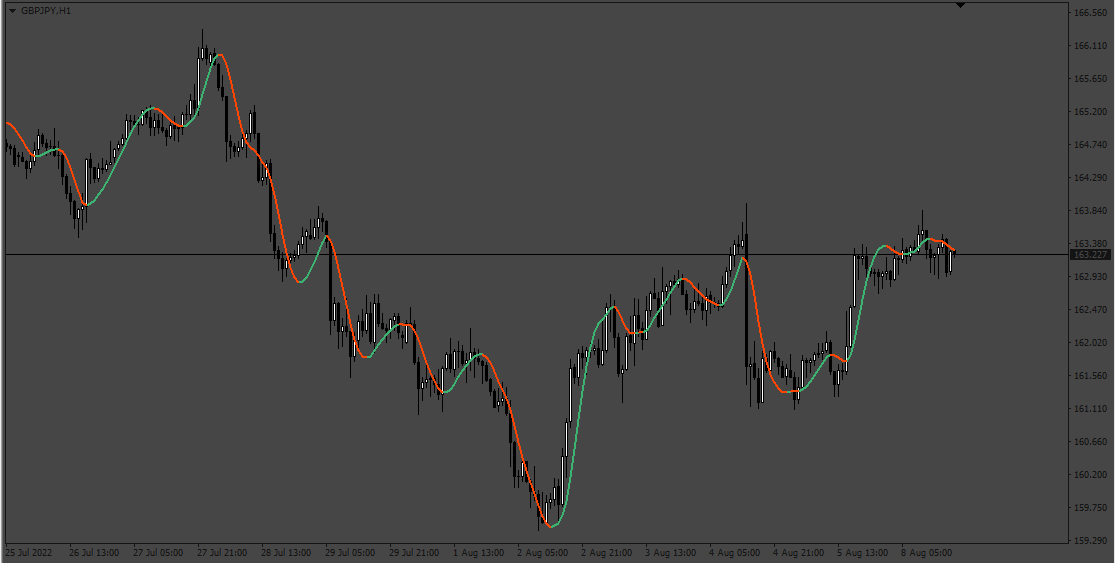
Task: Click the 165.650 price scale label
Action: coord(1090,79)
